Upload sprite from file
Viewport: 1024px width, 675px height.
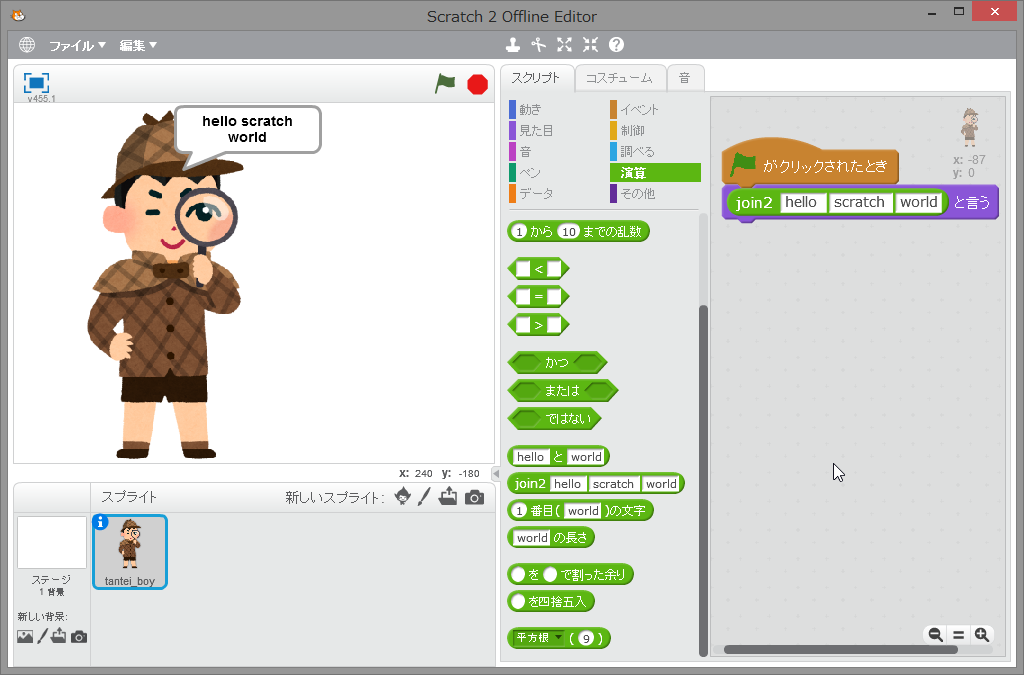[448, 497]
